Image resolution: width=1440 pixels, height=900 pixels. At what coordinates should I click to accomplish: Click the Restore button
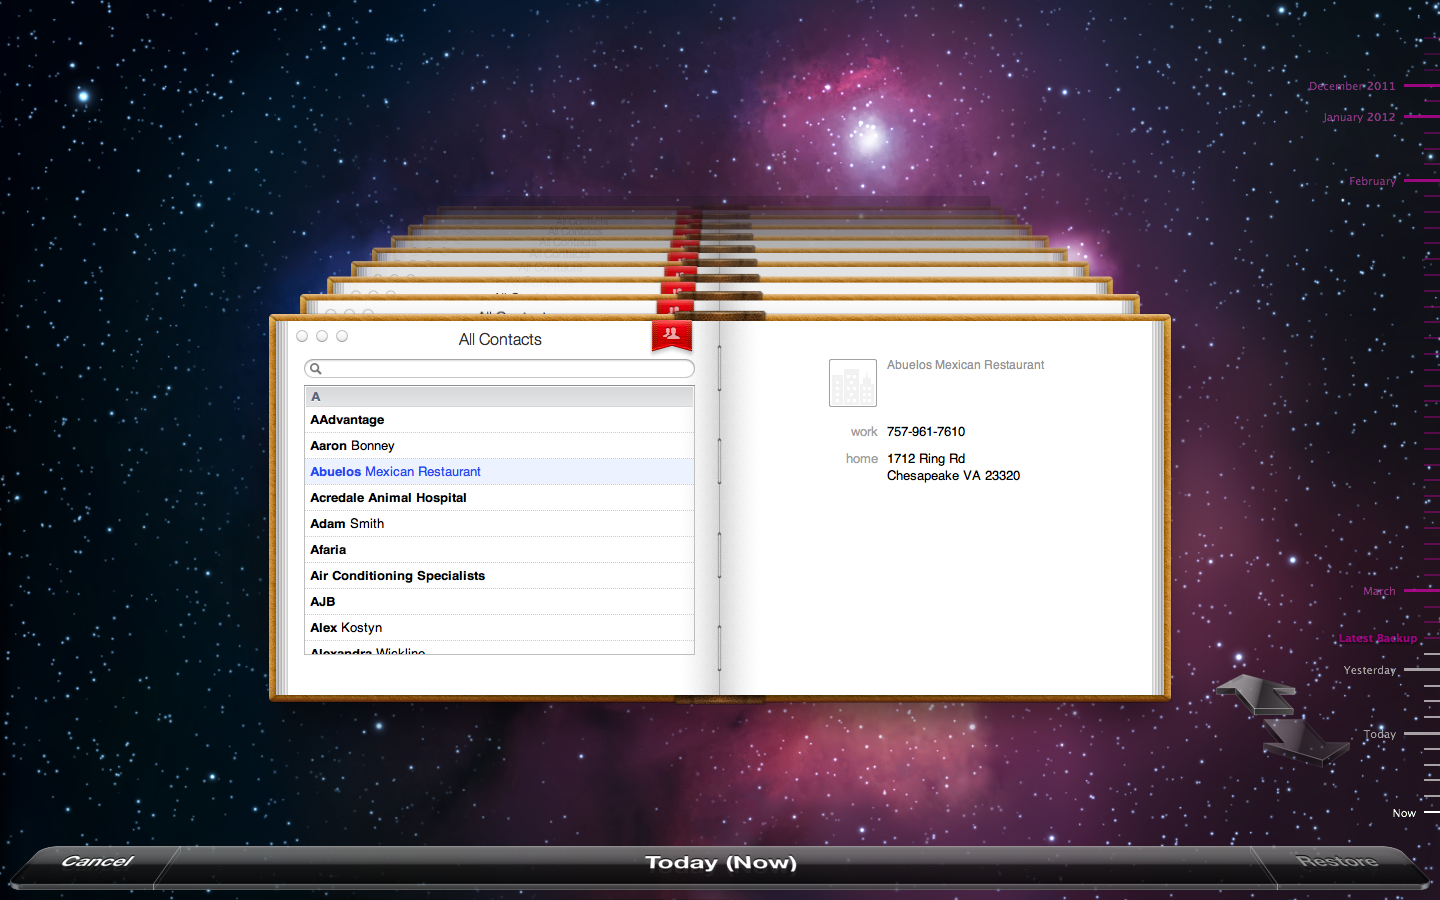[1337, 862]
